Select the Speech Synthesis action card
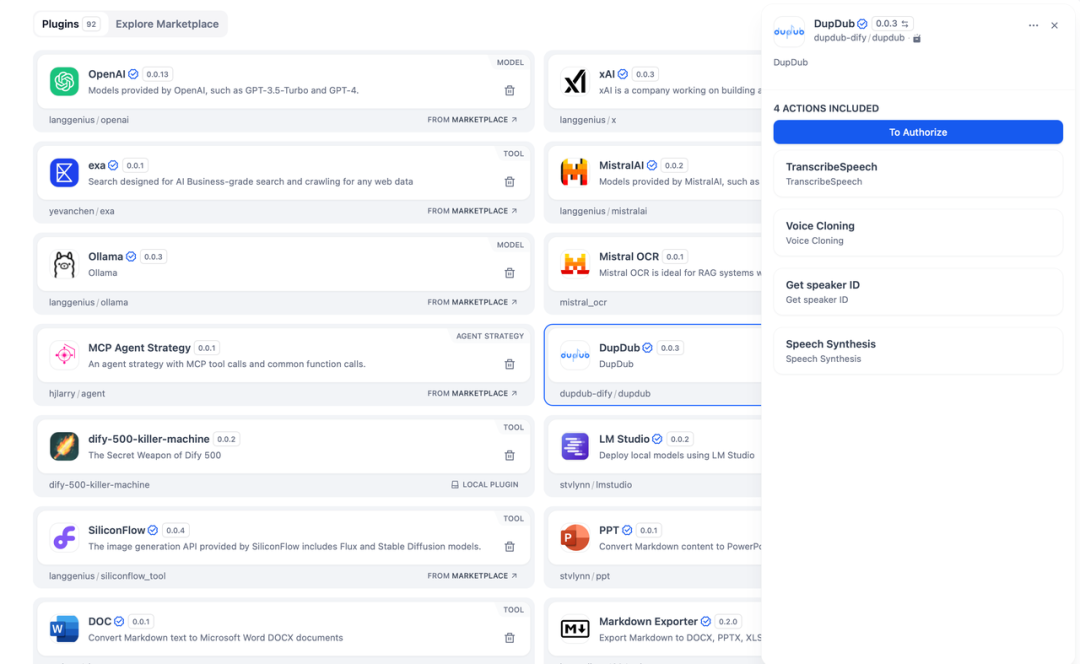Image resolution: width=1080 pixels, height=664 pixels. [918, 350]
